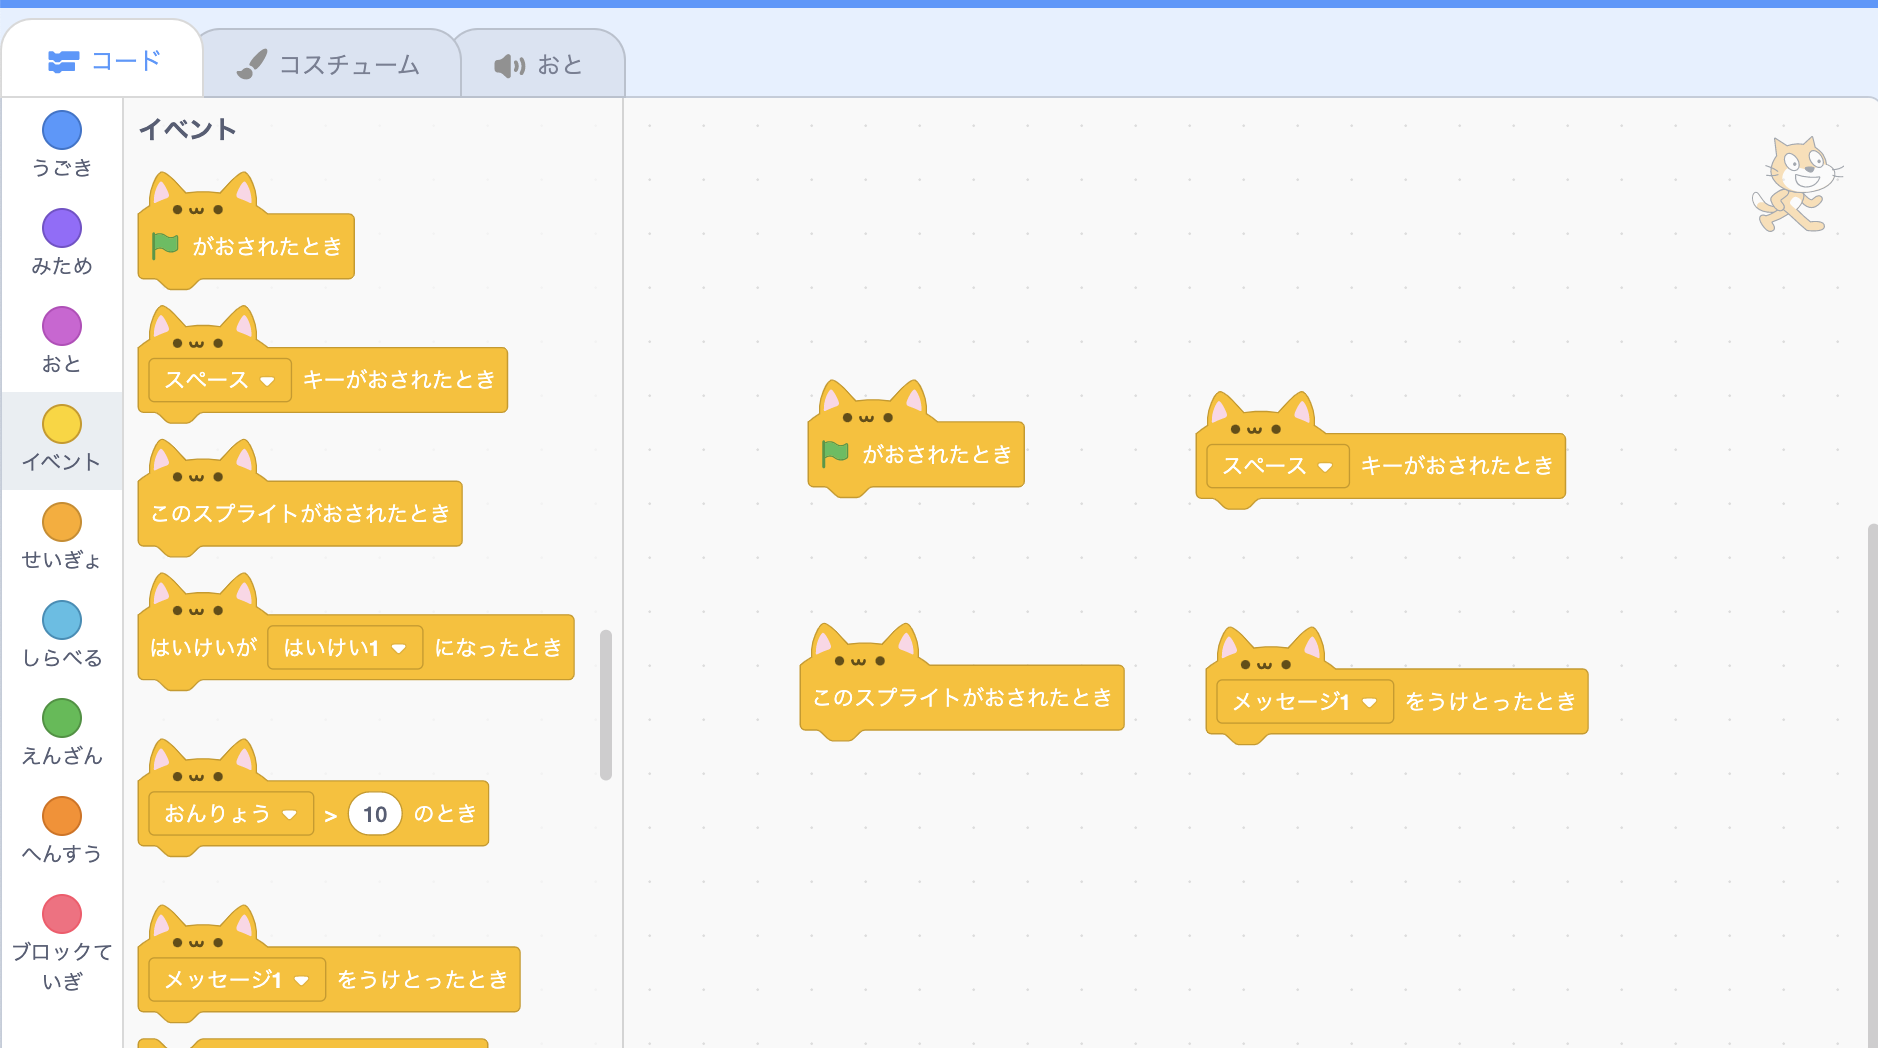Click になったとき text on backdrop block
The height and width of the screenshot is (1048, 1878).
click(x=498, y=648)
